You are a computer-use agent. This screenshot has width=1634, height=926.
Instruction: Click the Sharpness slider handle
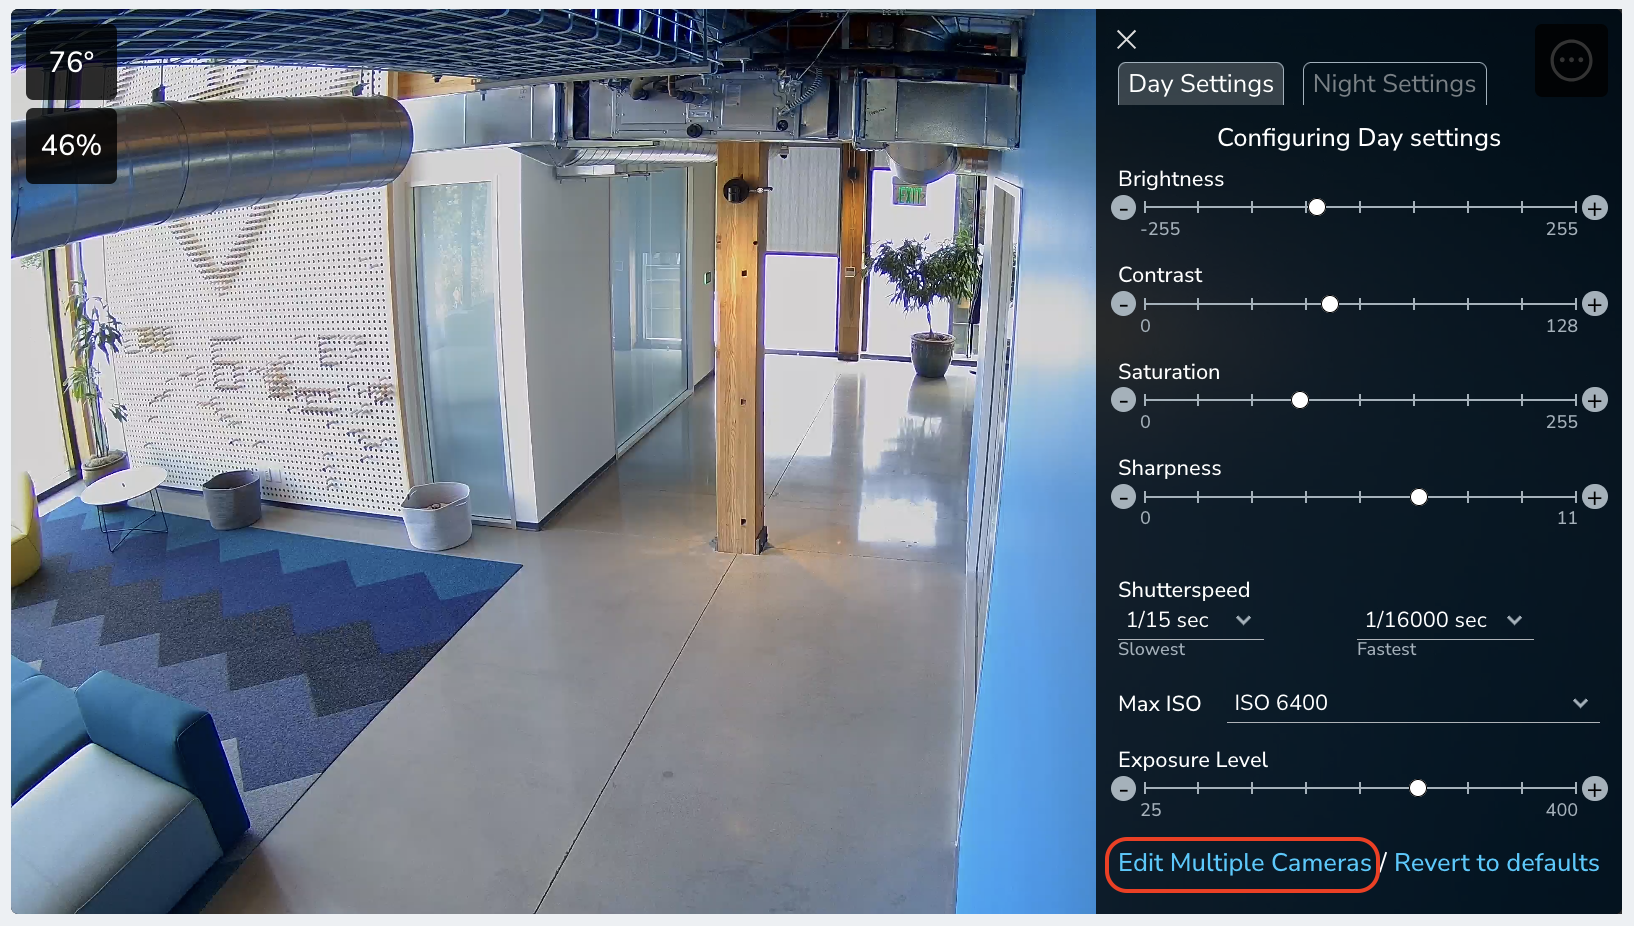(x=1419, y=497)
